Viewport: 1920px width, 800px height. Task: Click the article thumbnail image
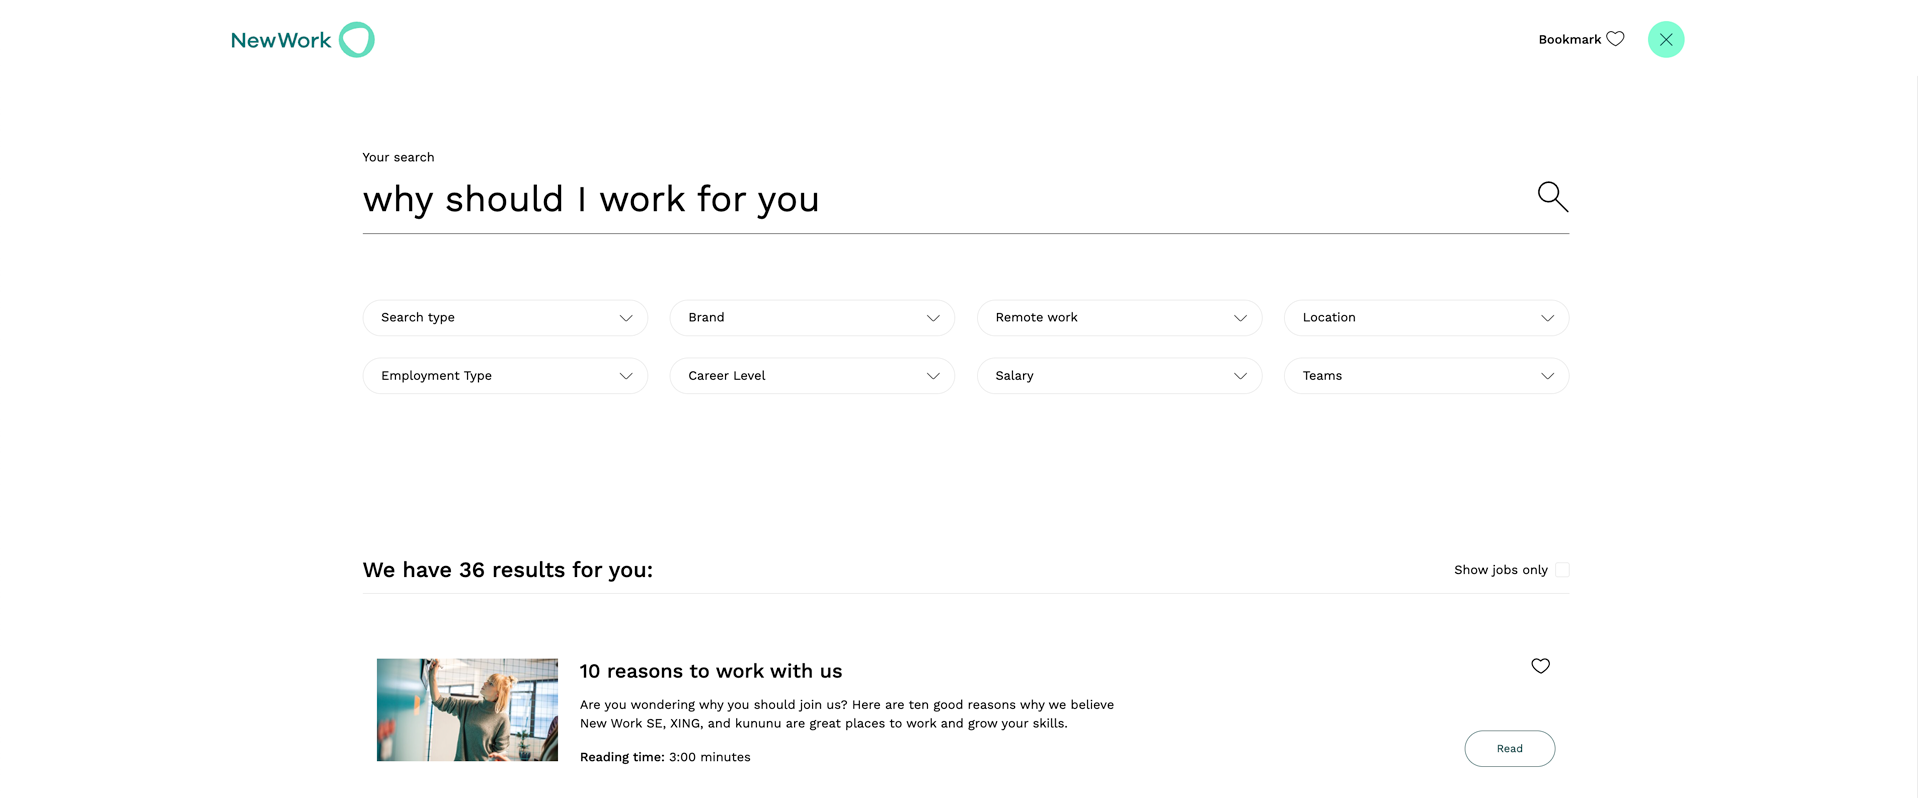[467, 710]
